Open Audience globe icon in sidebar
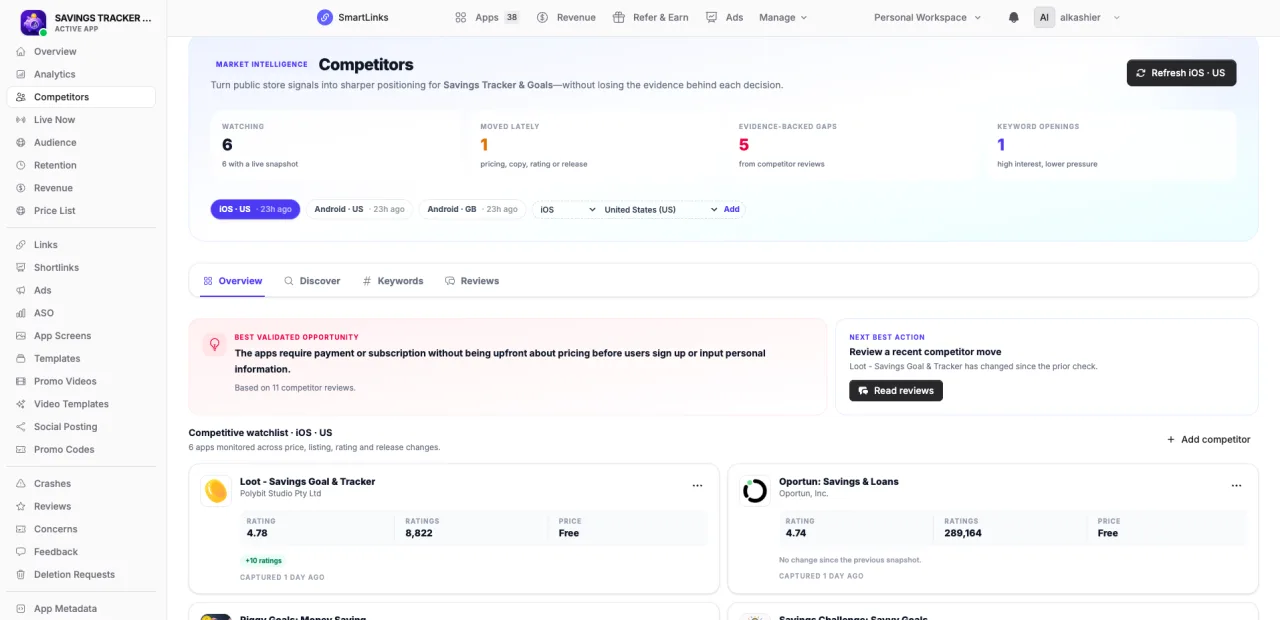1280x620 pixels. coord(22,142)
